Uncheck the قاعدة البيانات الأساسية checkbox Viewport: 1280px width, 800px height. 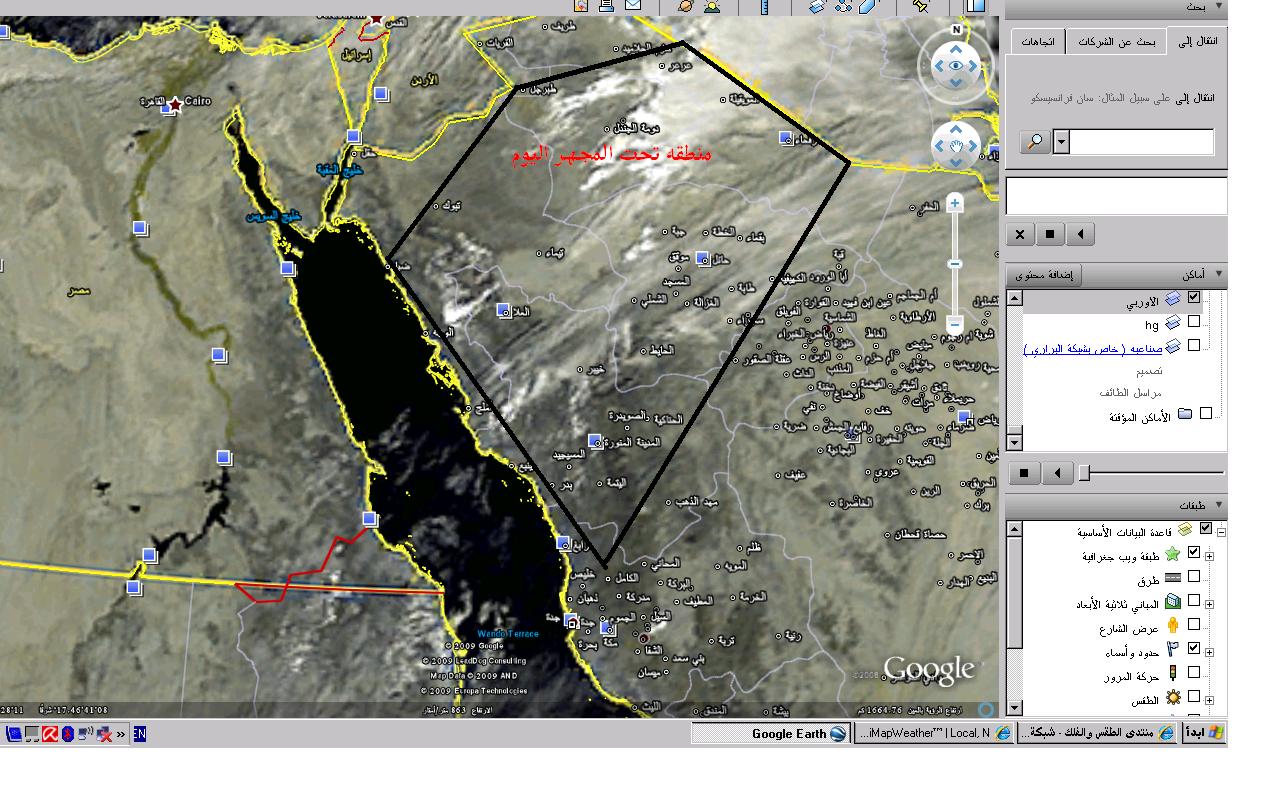(x=1205, y=528)
